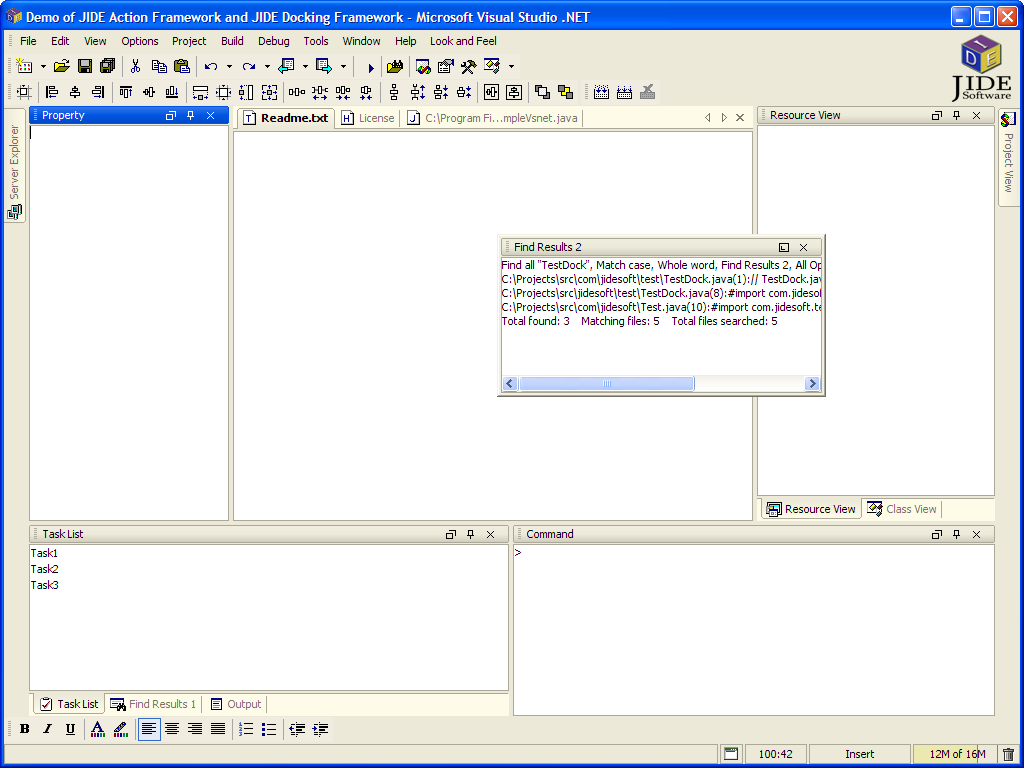
Task: Enable right text alignment
Action: click(x=195, y=729)
